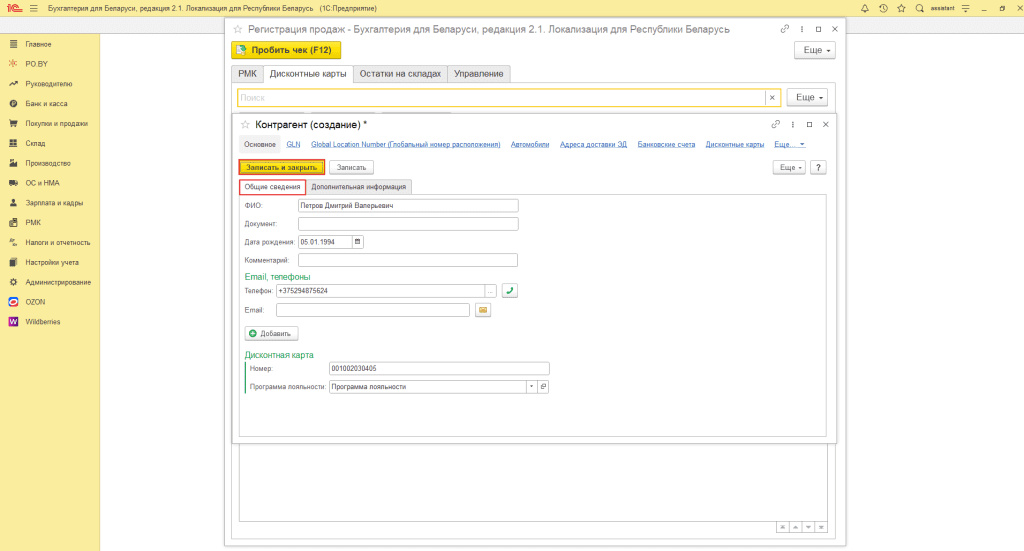The image size is (1024, 551).
Task: Add Контрагент form to favorites star
Action: [245, 125]
